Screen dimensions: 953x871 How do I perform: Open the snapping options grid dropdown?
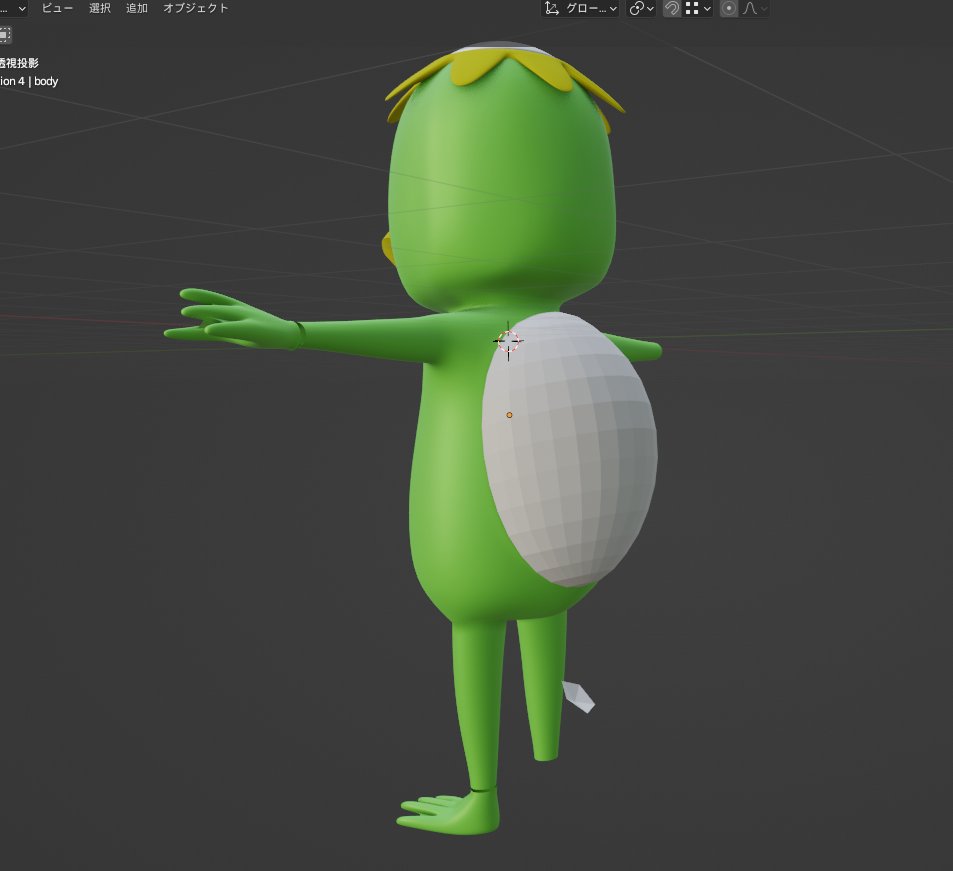point(698,9)
